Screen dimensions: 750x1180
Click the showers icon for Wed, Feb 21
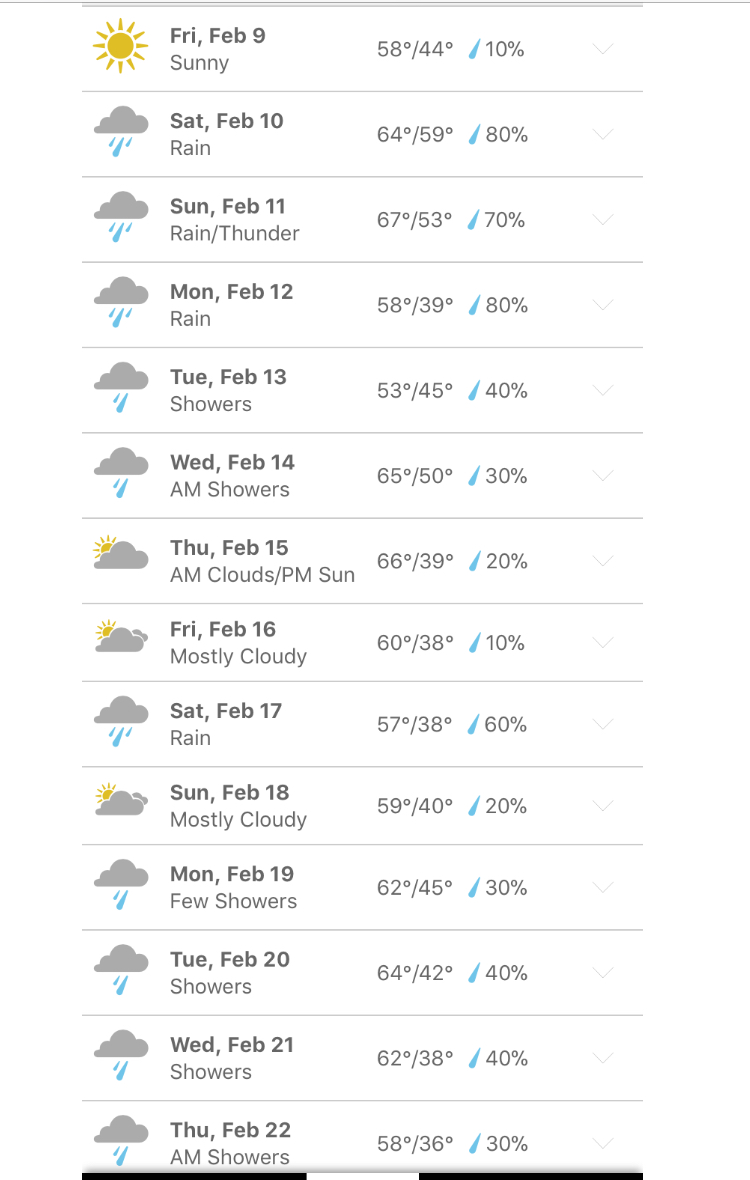point(120,1055)
